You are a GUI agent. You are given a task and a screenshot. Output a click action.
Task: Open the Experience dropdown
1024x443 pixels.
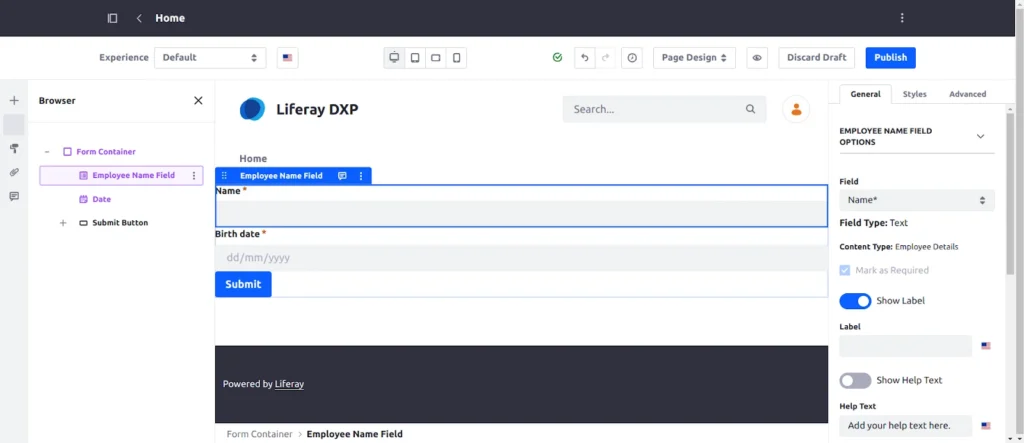tap(210, 57)
